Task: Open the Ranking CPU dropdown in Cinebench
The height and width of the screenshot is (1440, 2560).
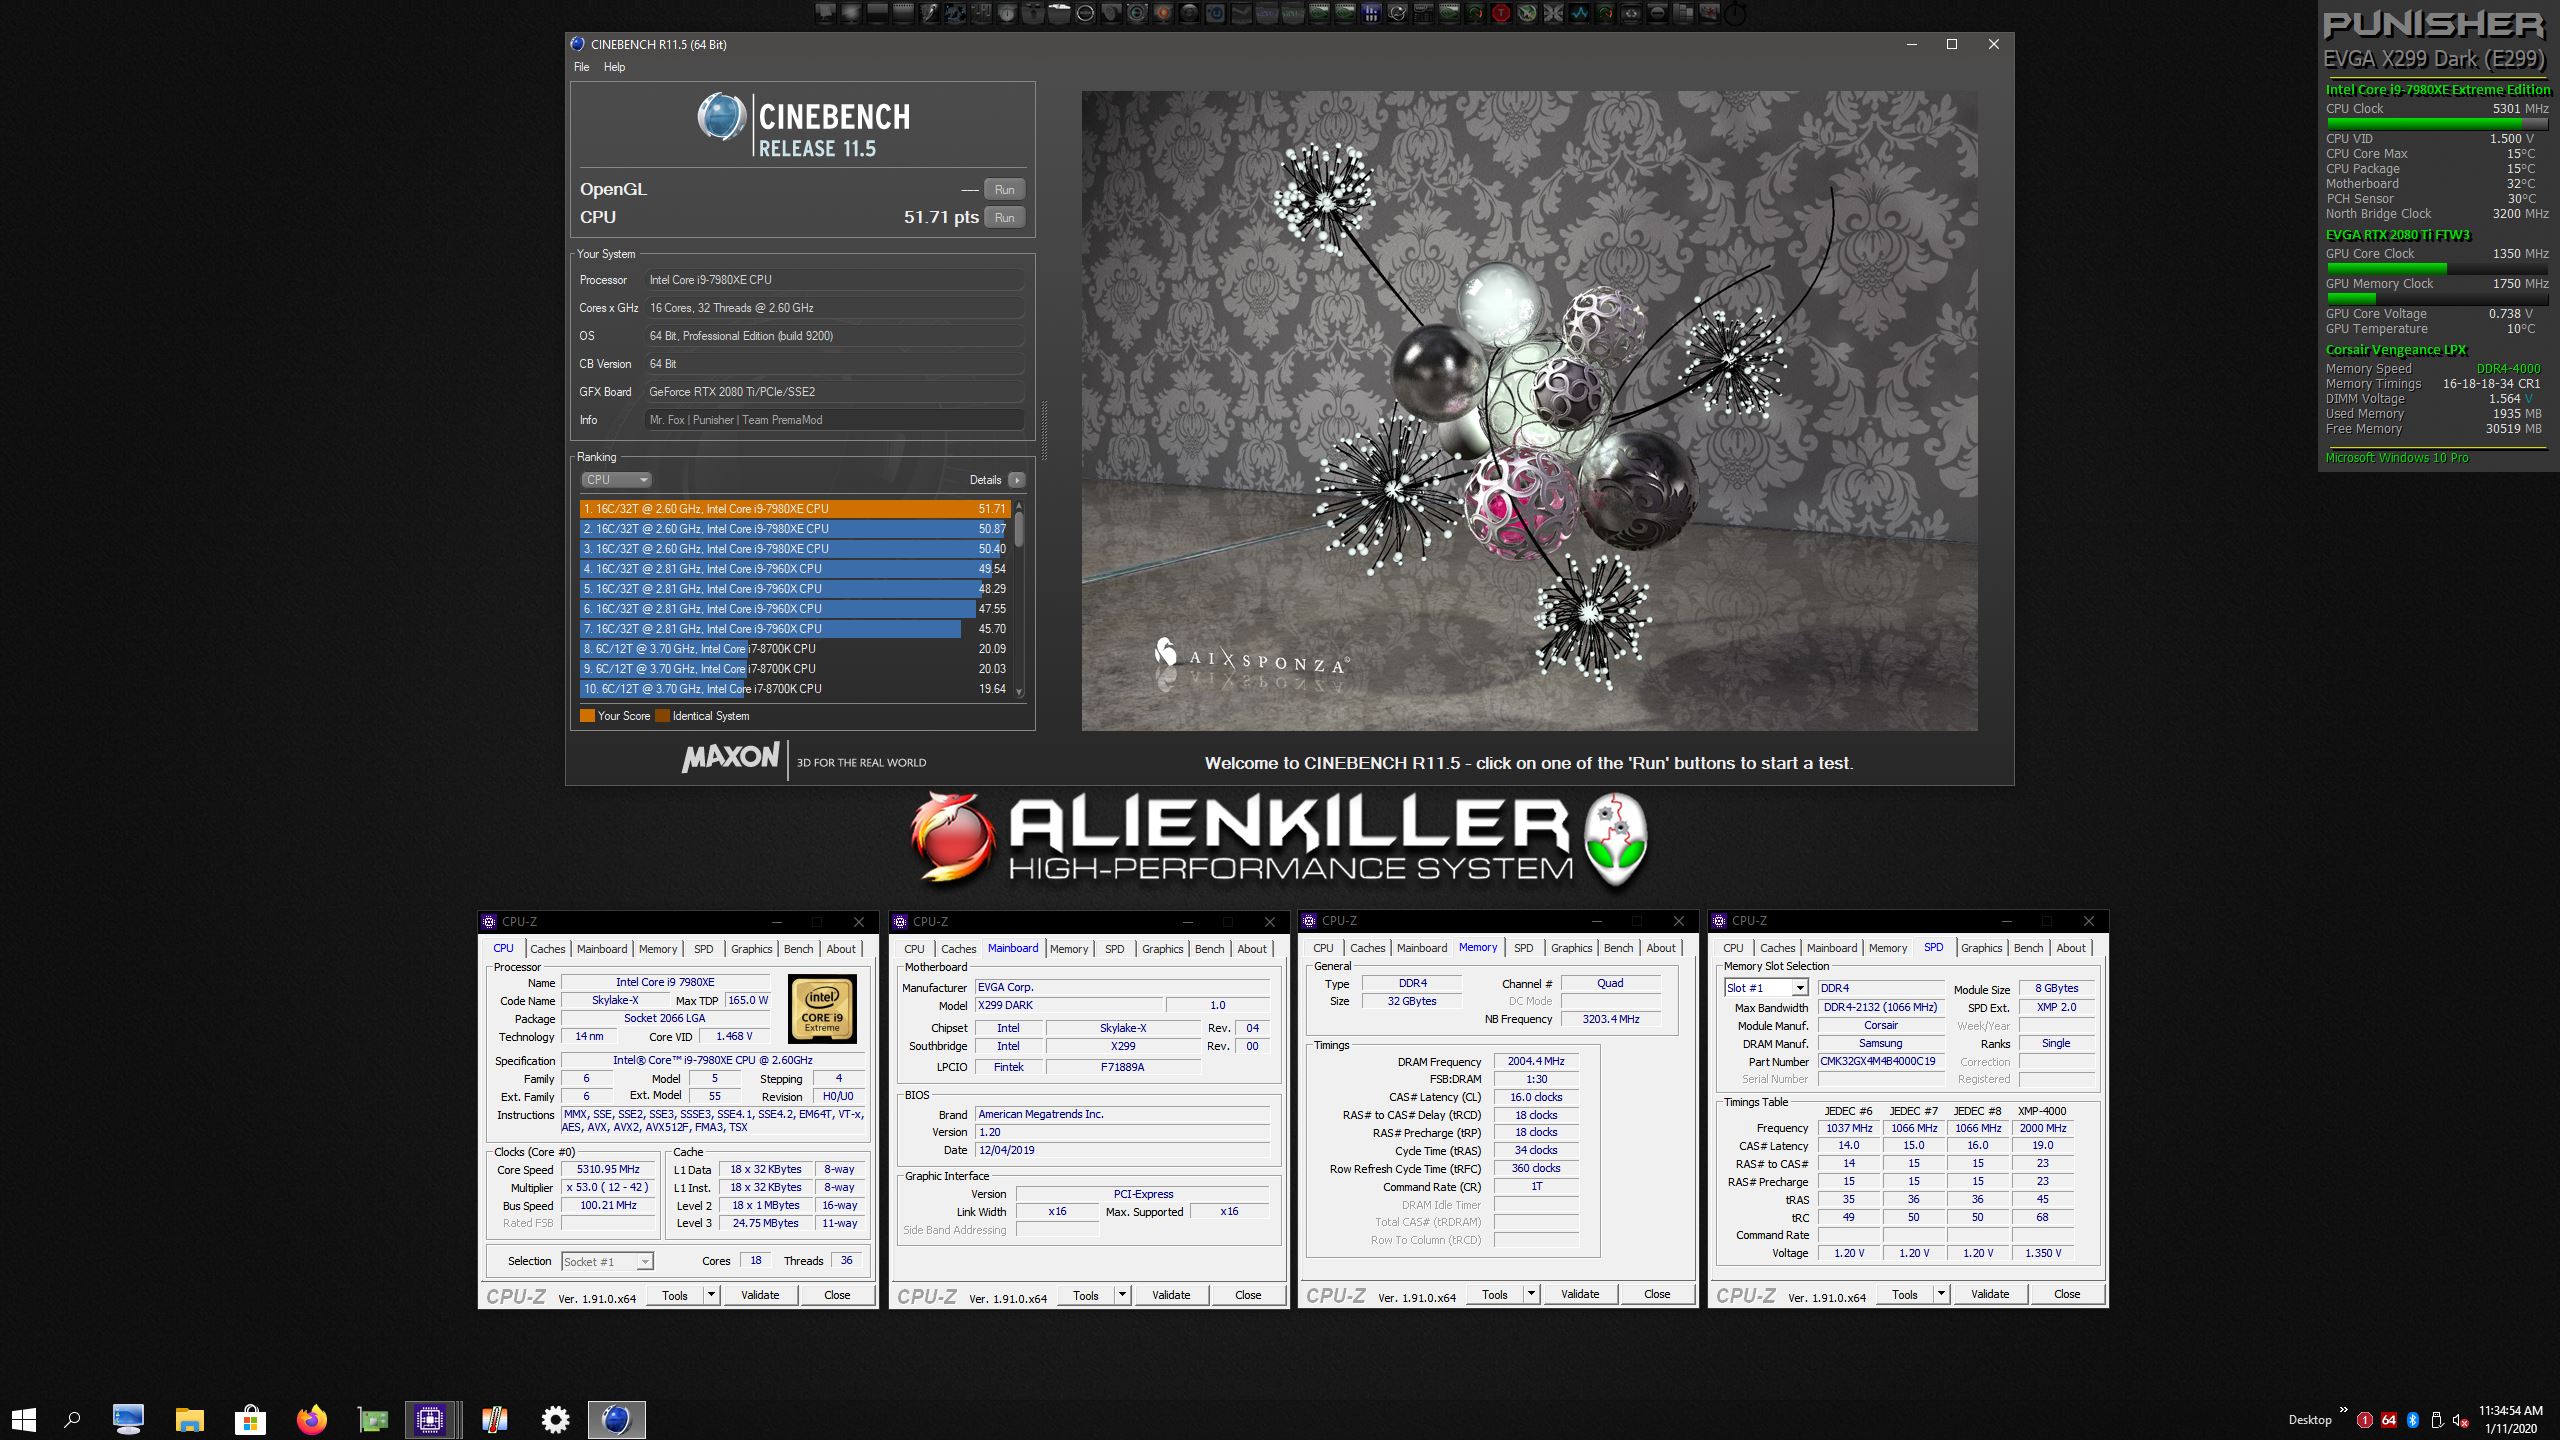Action: (616, 480)
